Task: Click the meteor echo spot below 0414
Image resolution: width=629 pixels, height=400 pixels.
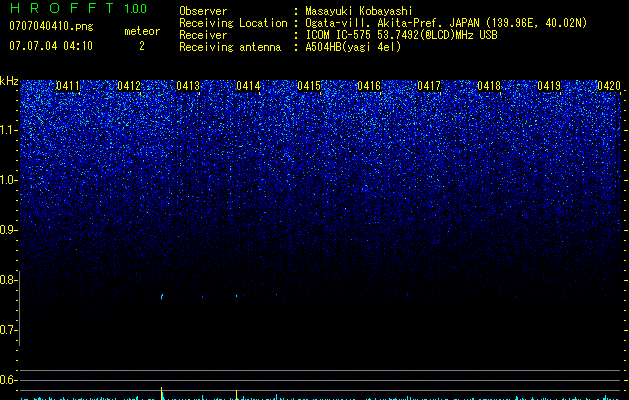Action: (x=237, y=296)
